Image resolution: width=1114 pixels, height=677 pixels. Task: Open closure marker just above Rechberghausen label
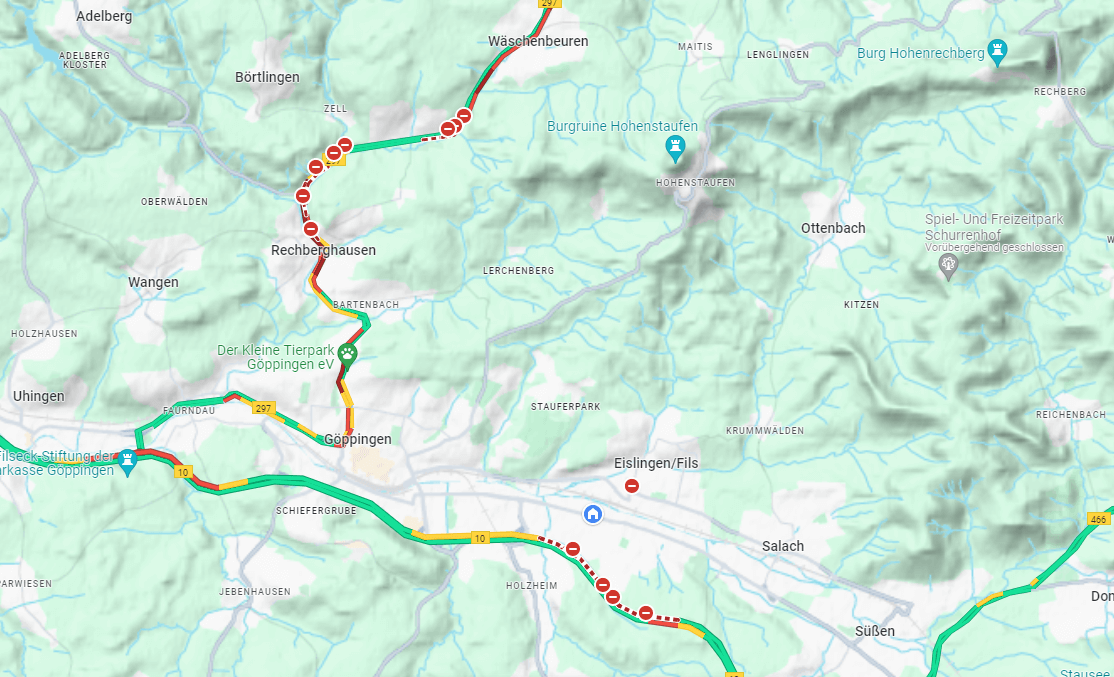310,229
